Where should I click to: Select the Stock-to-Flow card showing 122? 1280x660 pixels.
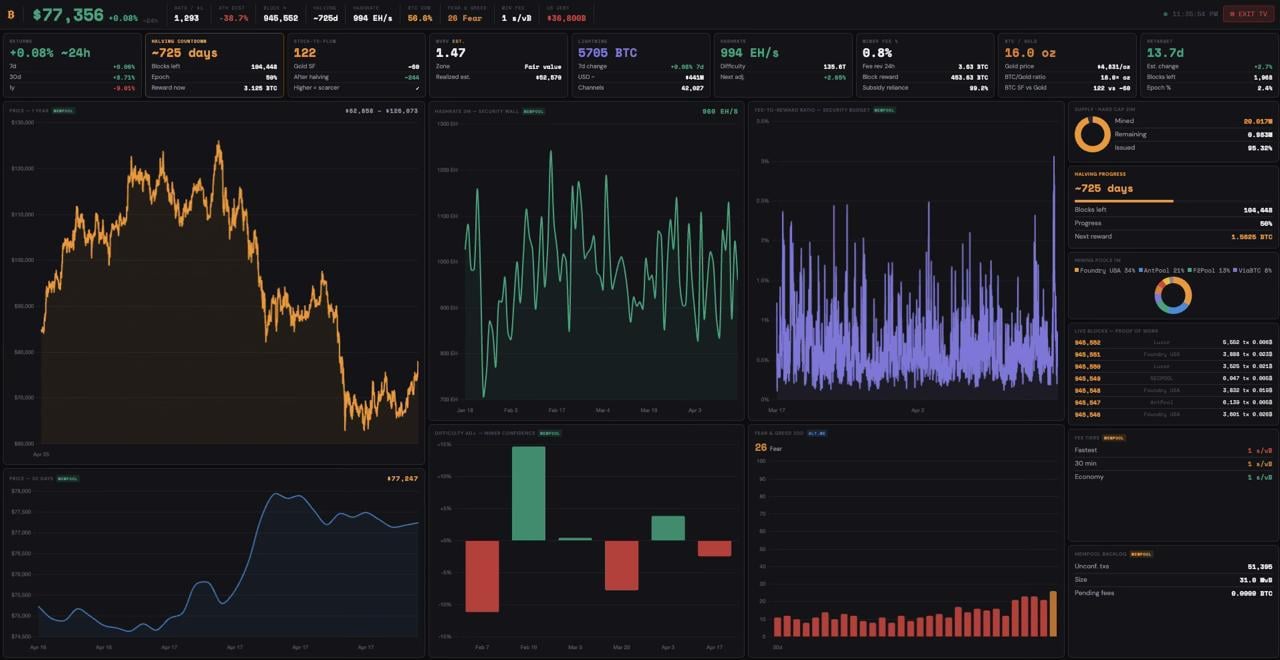click(x=356, y=65)
